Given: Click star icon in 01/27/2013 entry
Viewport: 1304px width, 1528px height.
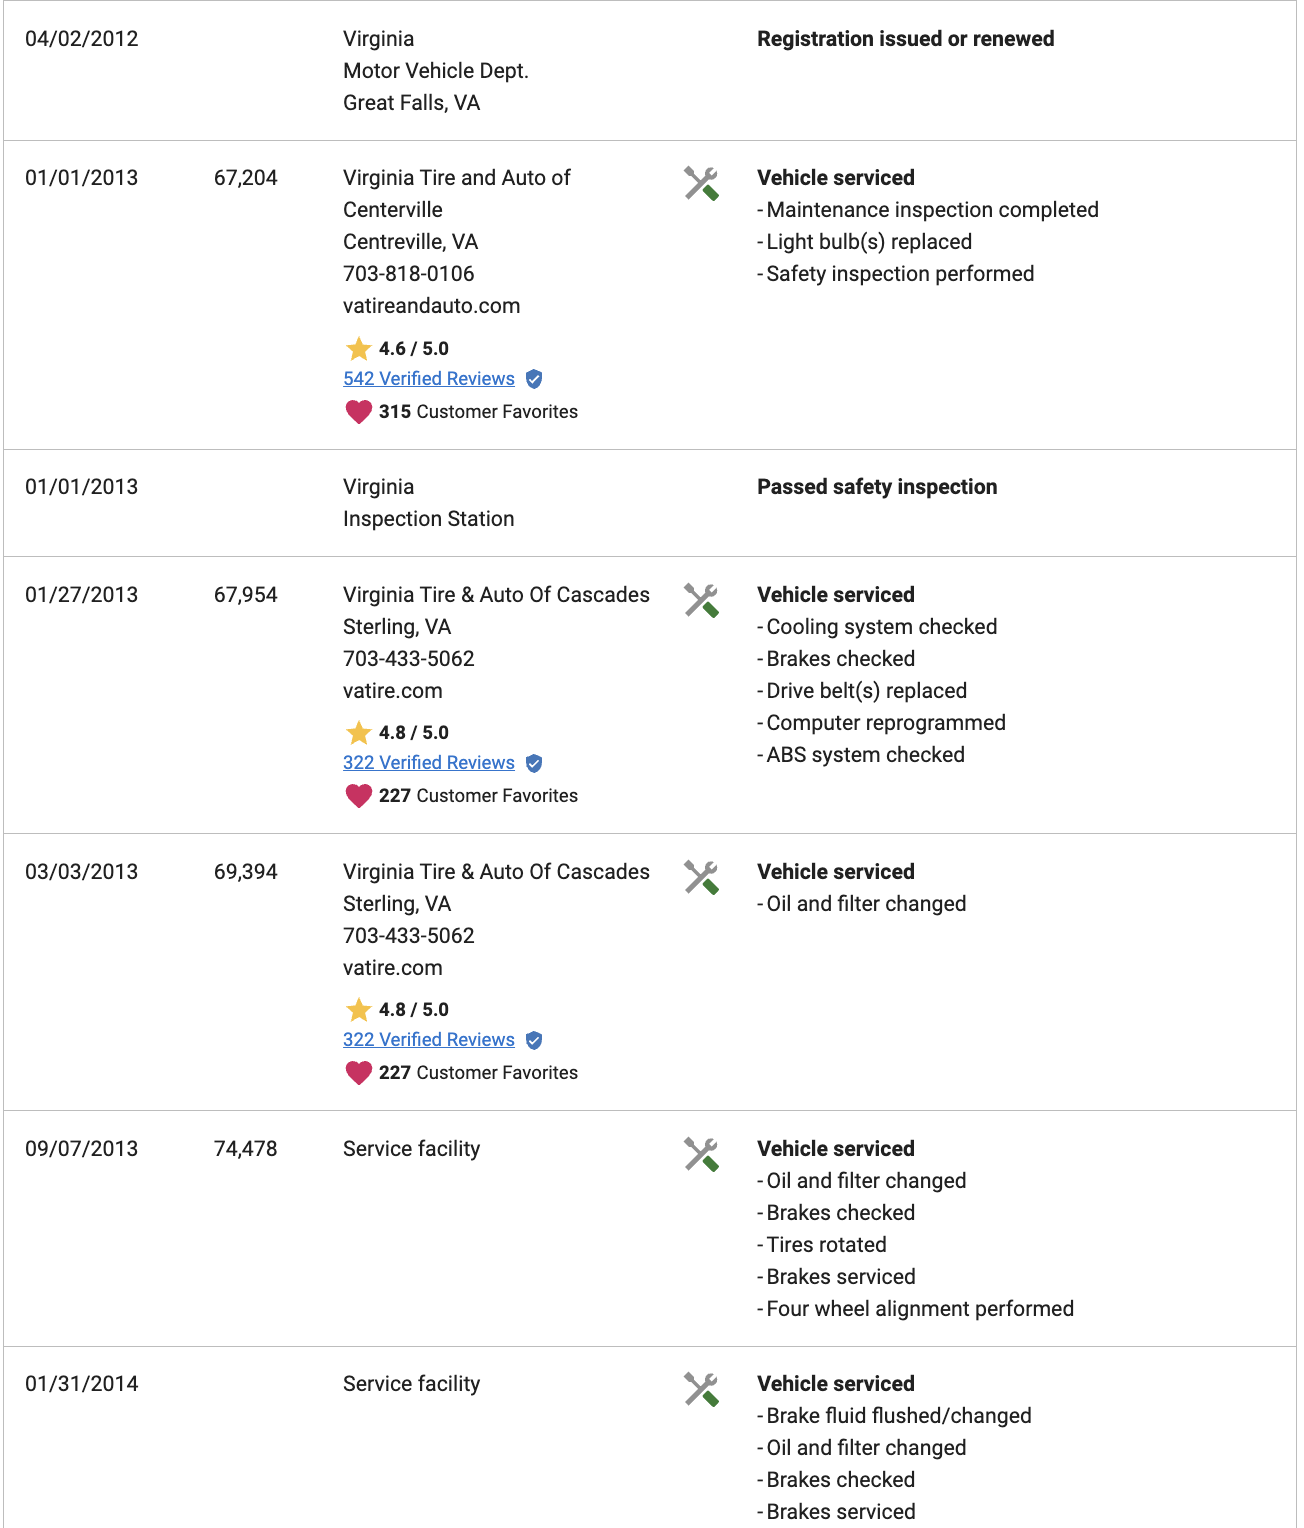Looking at the screenshot, I should [358, 732].
